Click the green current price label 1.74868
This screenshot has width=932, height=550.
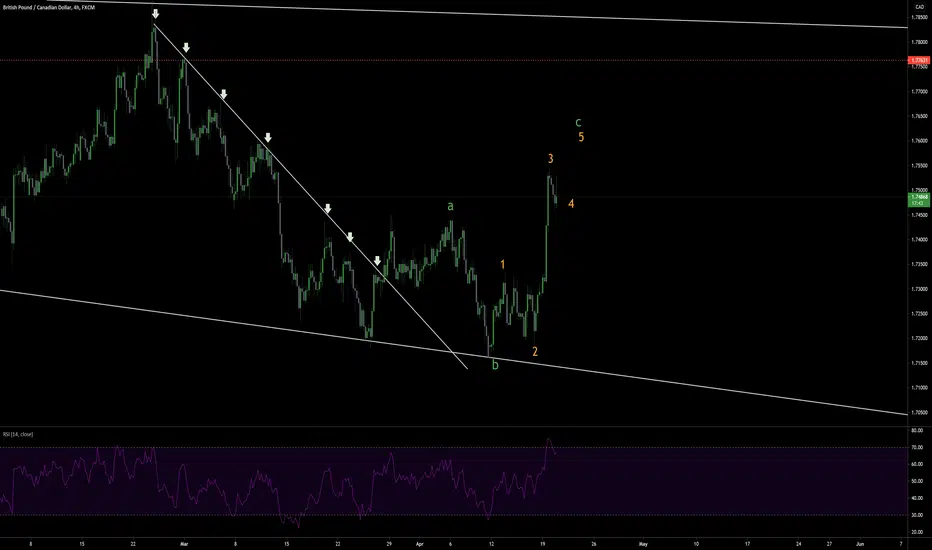919,199
